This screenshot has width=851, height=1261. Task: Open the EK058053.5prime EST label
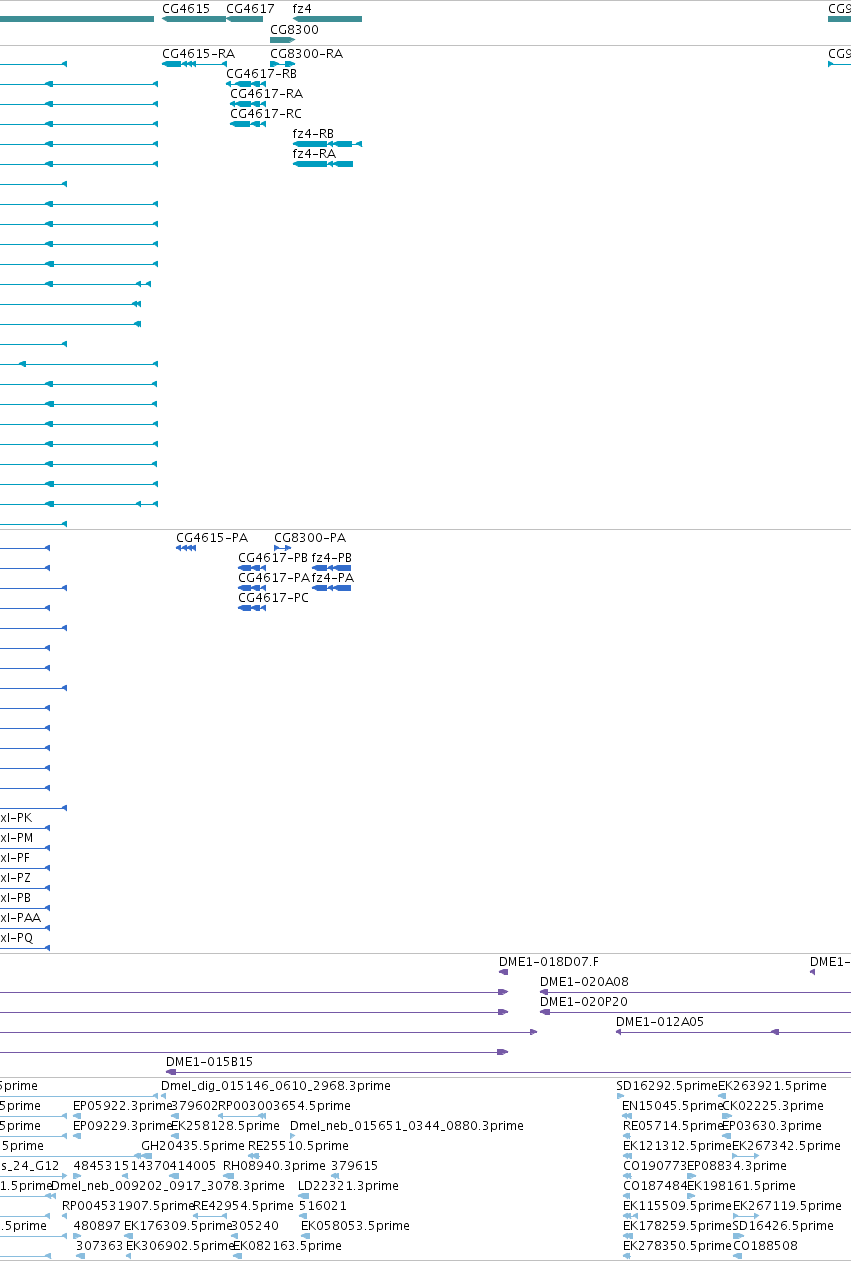[355, 1226]
